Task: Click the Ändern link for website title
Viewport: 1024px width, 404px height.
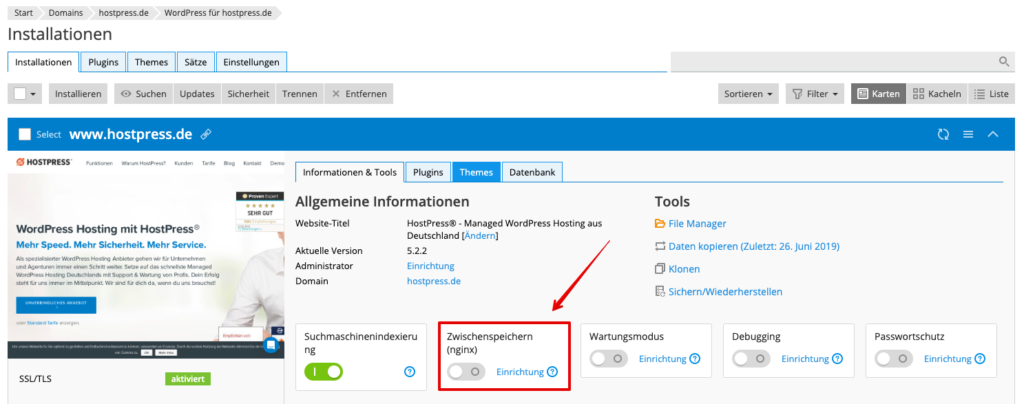Action: [x=480, y=236]
